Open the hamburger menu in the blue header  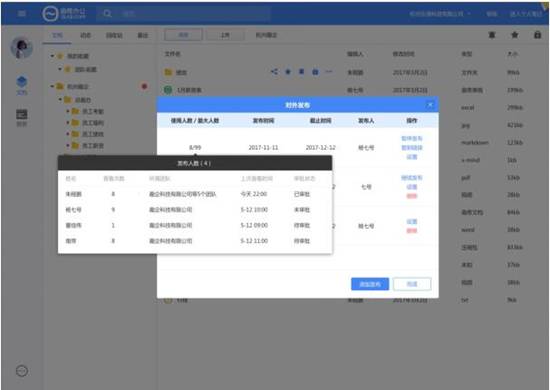[x=22, y=14]
